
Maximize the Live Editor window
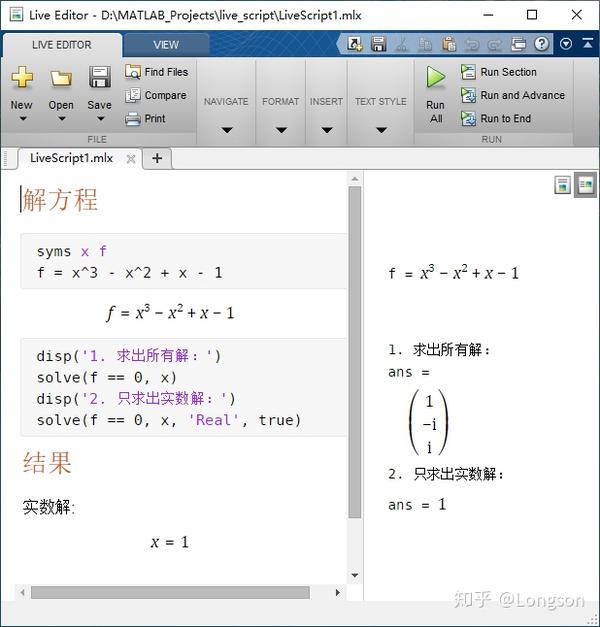point(532,15)
